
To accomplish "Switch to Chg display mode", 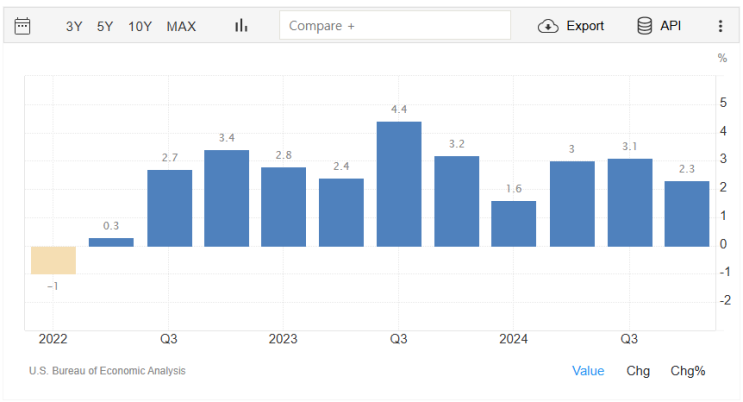I will click(x=638, y=371).
